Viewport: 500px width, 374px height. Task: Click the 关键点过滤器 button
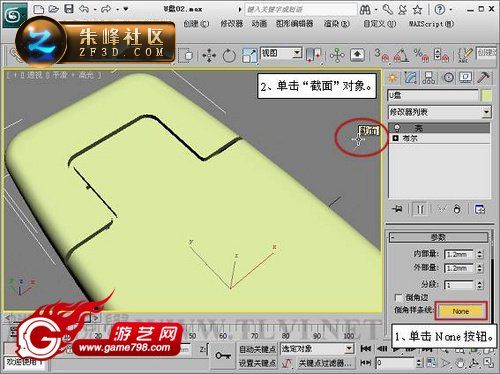(x=324, y=363)
